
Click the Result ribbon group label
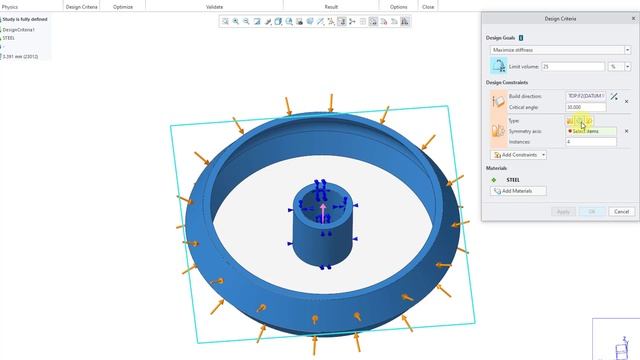click(x=331, y=7)
